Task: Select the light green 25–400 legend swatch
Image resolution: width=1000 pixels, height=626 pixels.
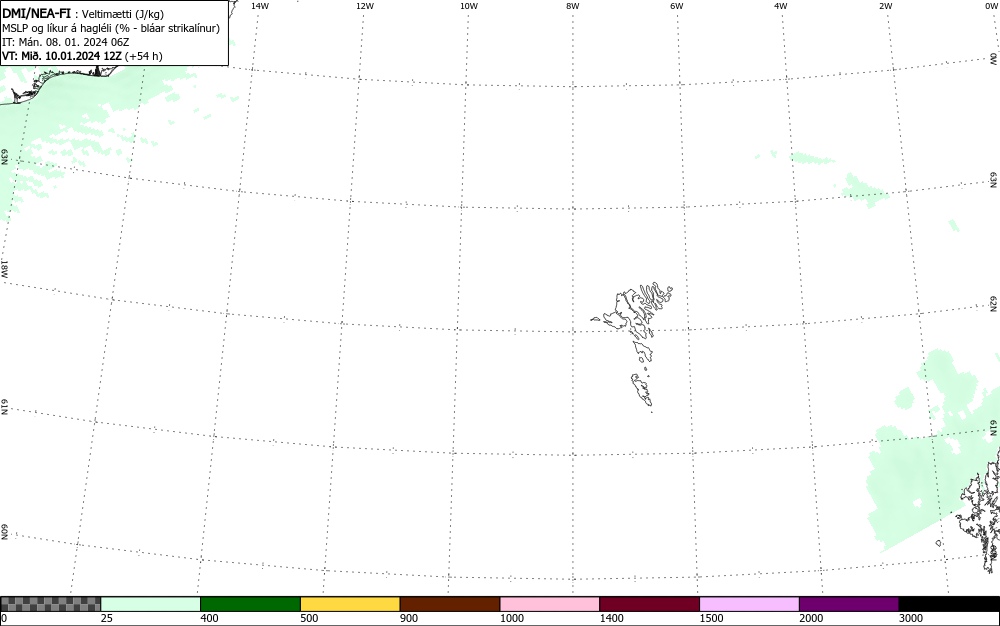Action: click(x=151, y=604)
